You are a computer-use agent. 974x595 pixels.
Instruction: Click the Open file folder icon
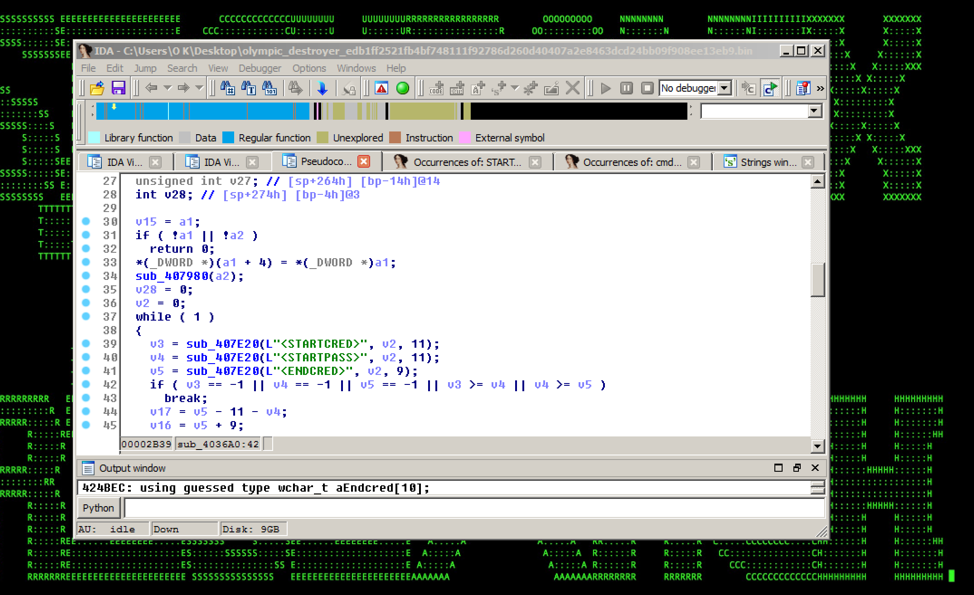click(x=97, y=89)
